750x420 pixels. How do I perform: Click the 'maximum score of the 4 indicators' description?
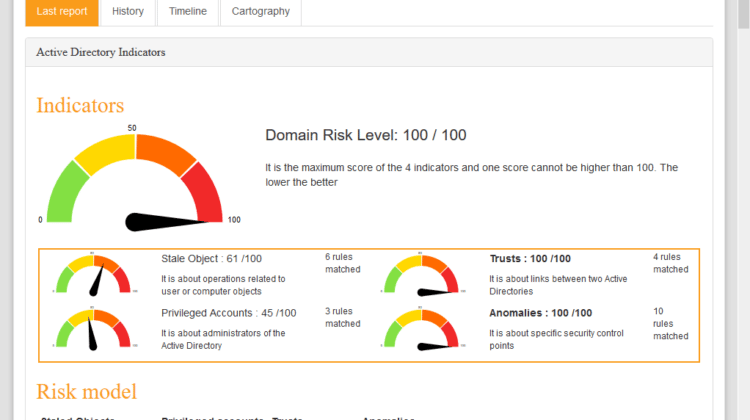click(472, 175)
